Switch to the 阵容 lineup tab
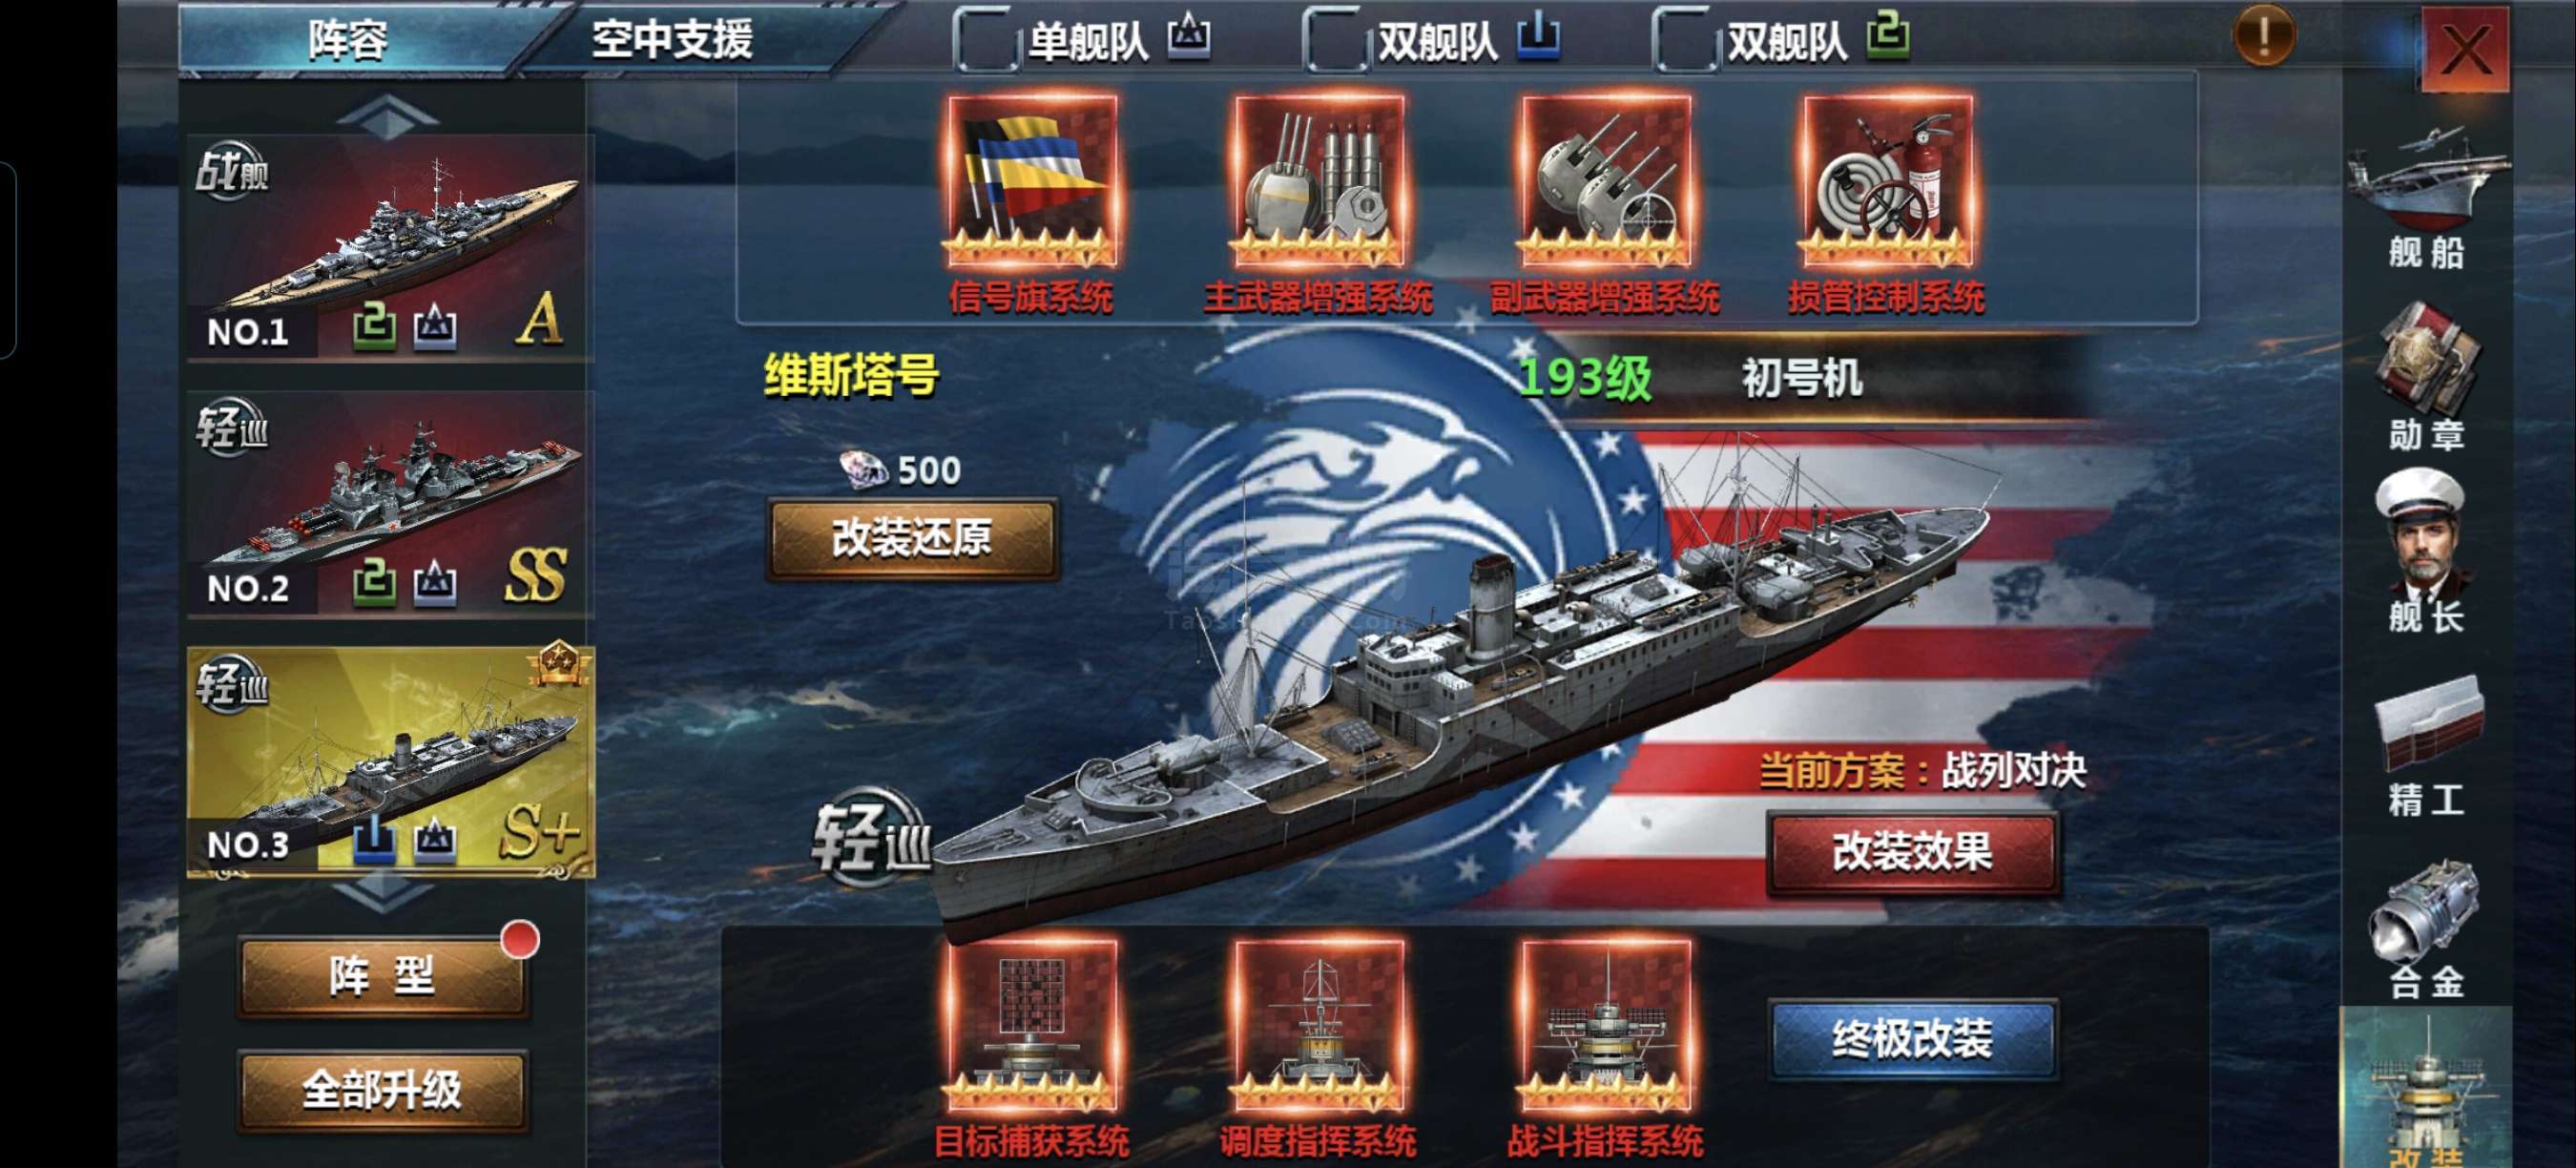The image size is (2576, 1168). point(349,40)
